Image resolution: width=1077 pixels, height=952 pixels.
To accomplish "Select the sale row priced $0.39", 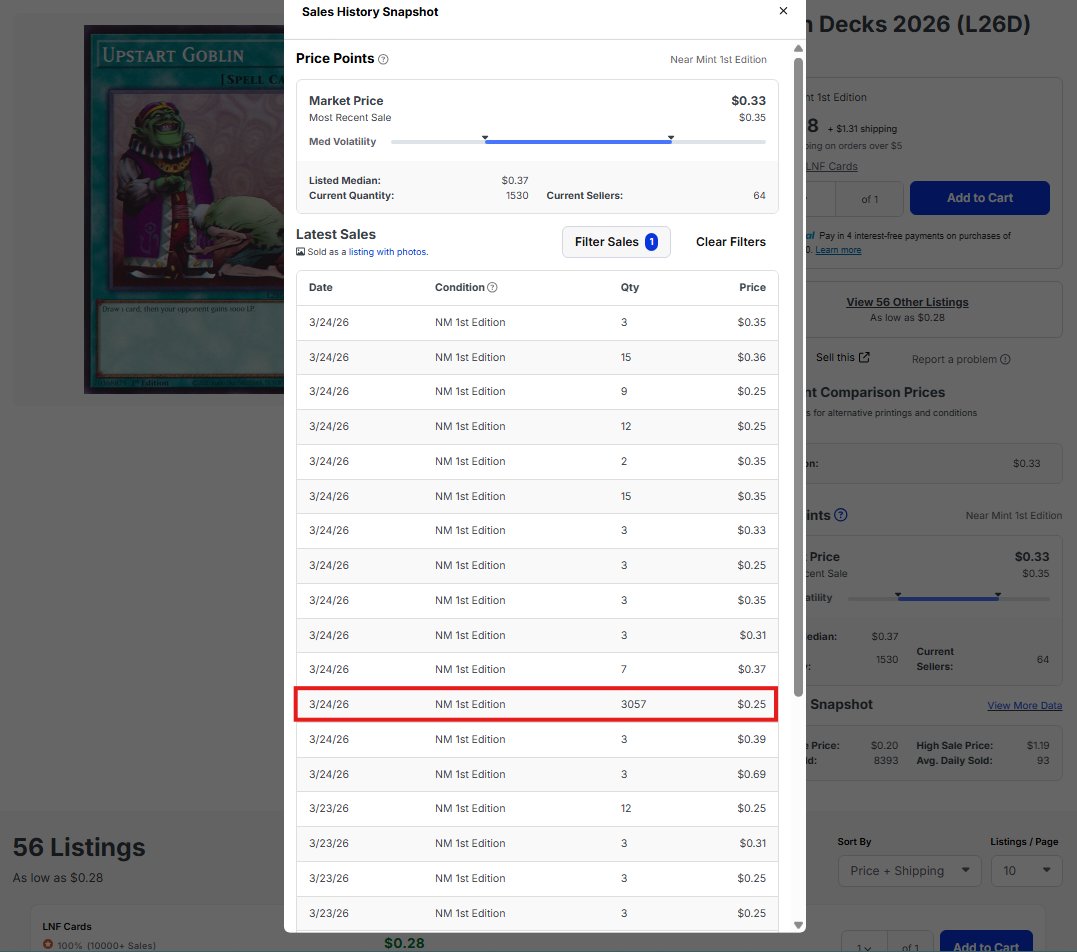I will tap(536, 739).
